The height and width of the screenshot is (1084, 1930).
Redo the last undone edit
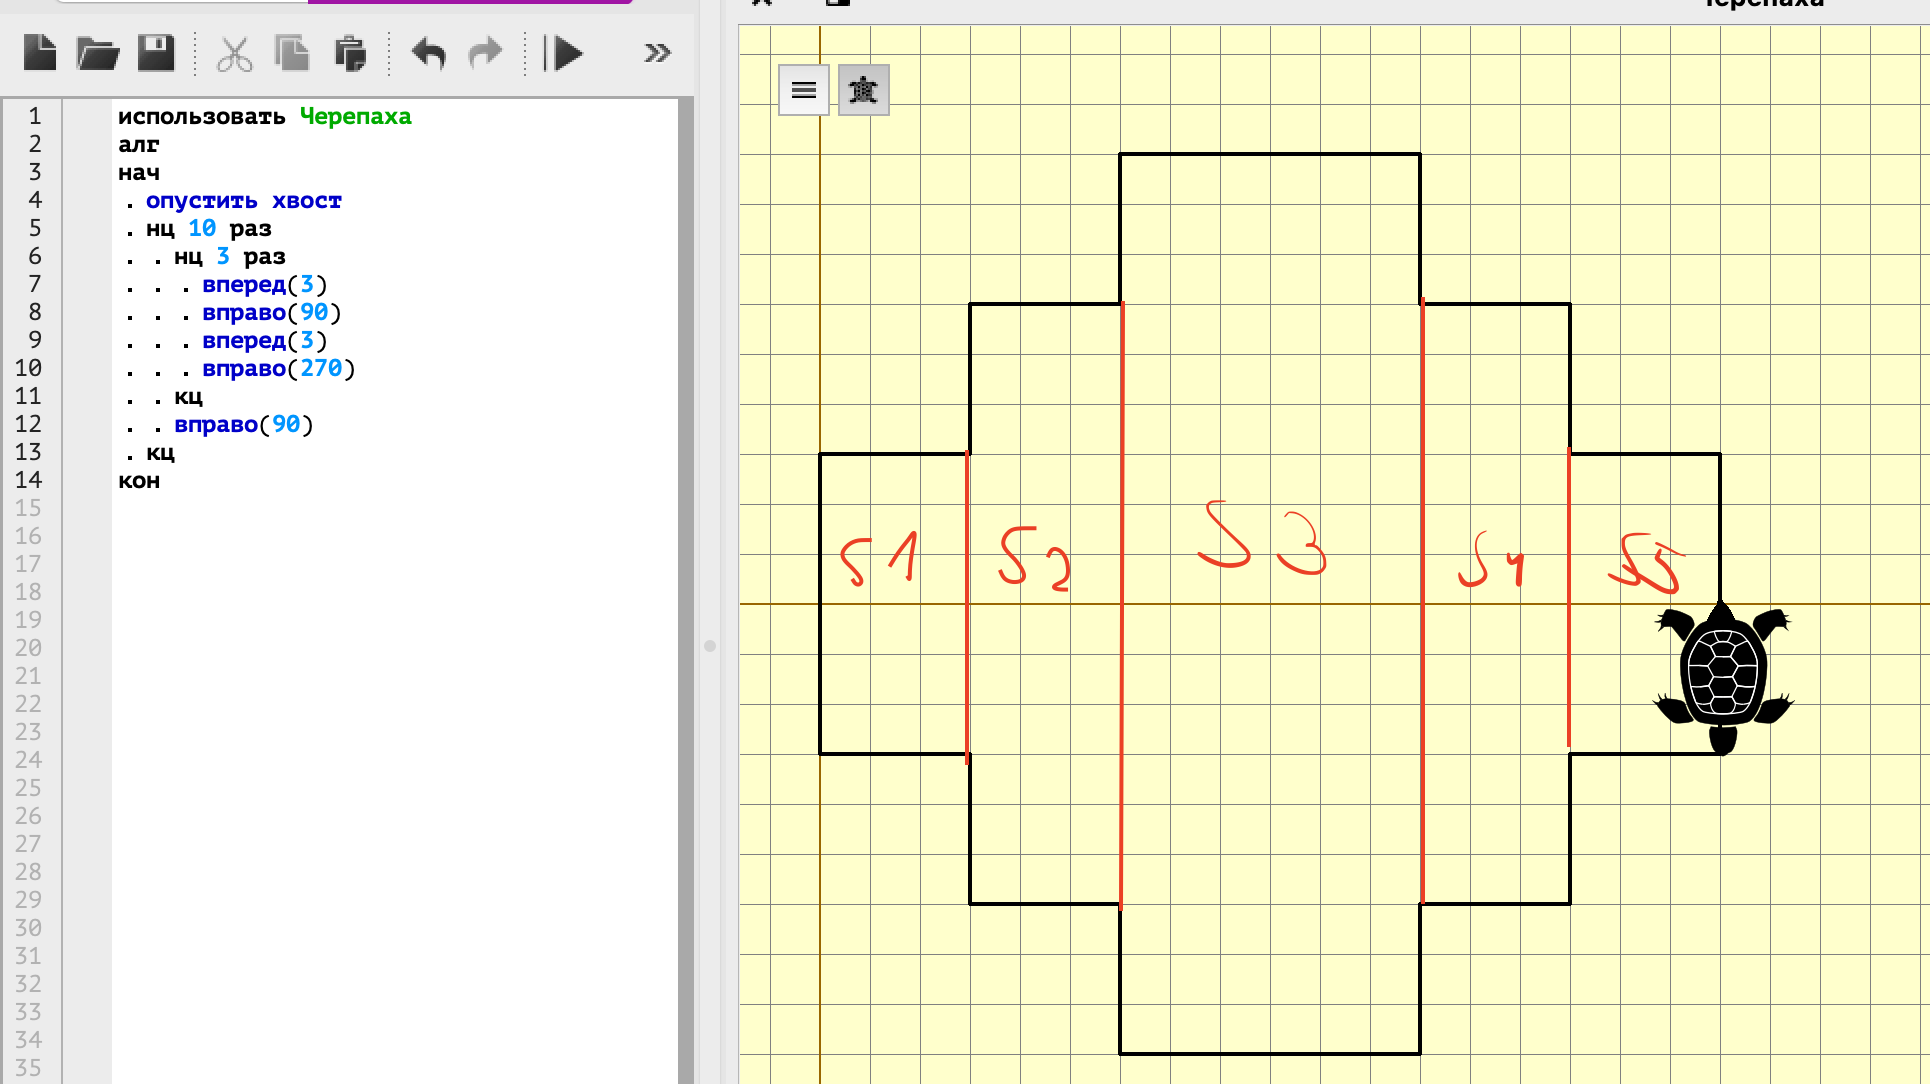pyautogui.click(x=485, y=53)
